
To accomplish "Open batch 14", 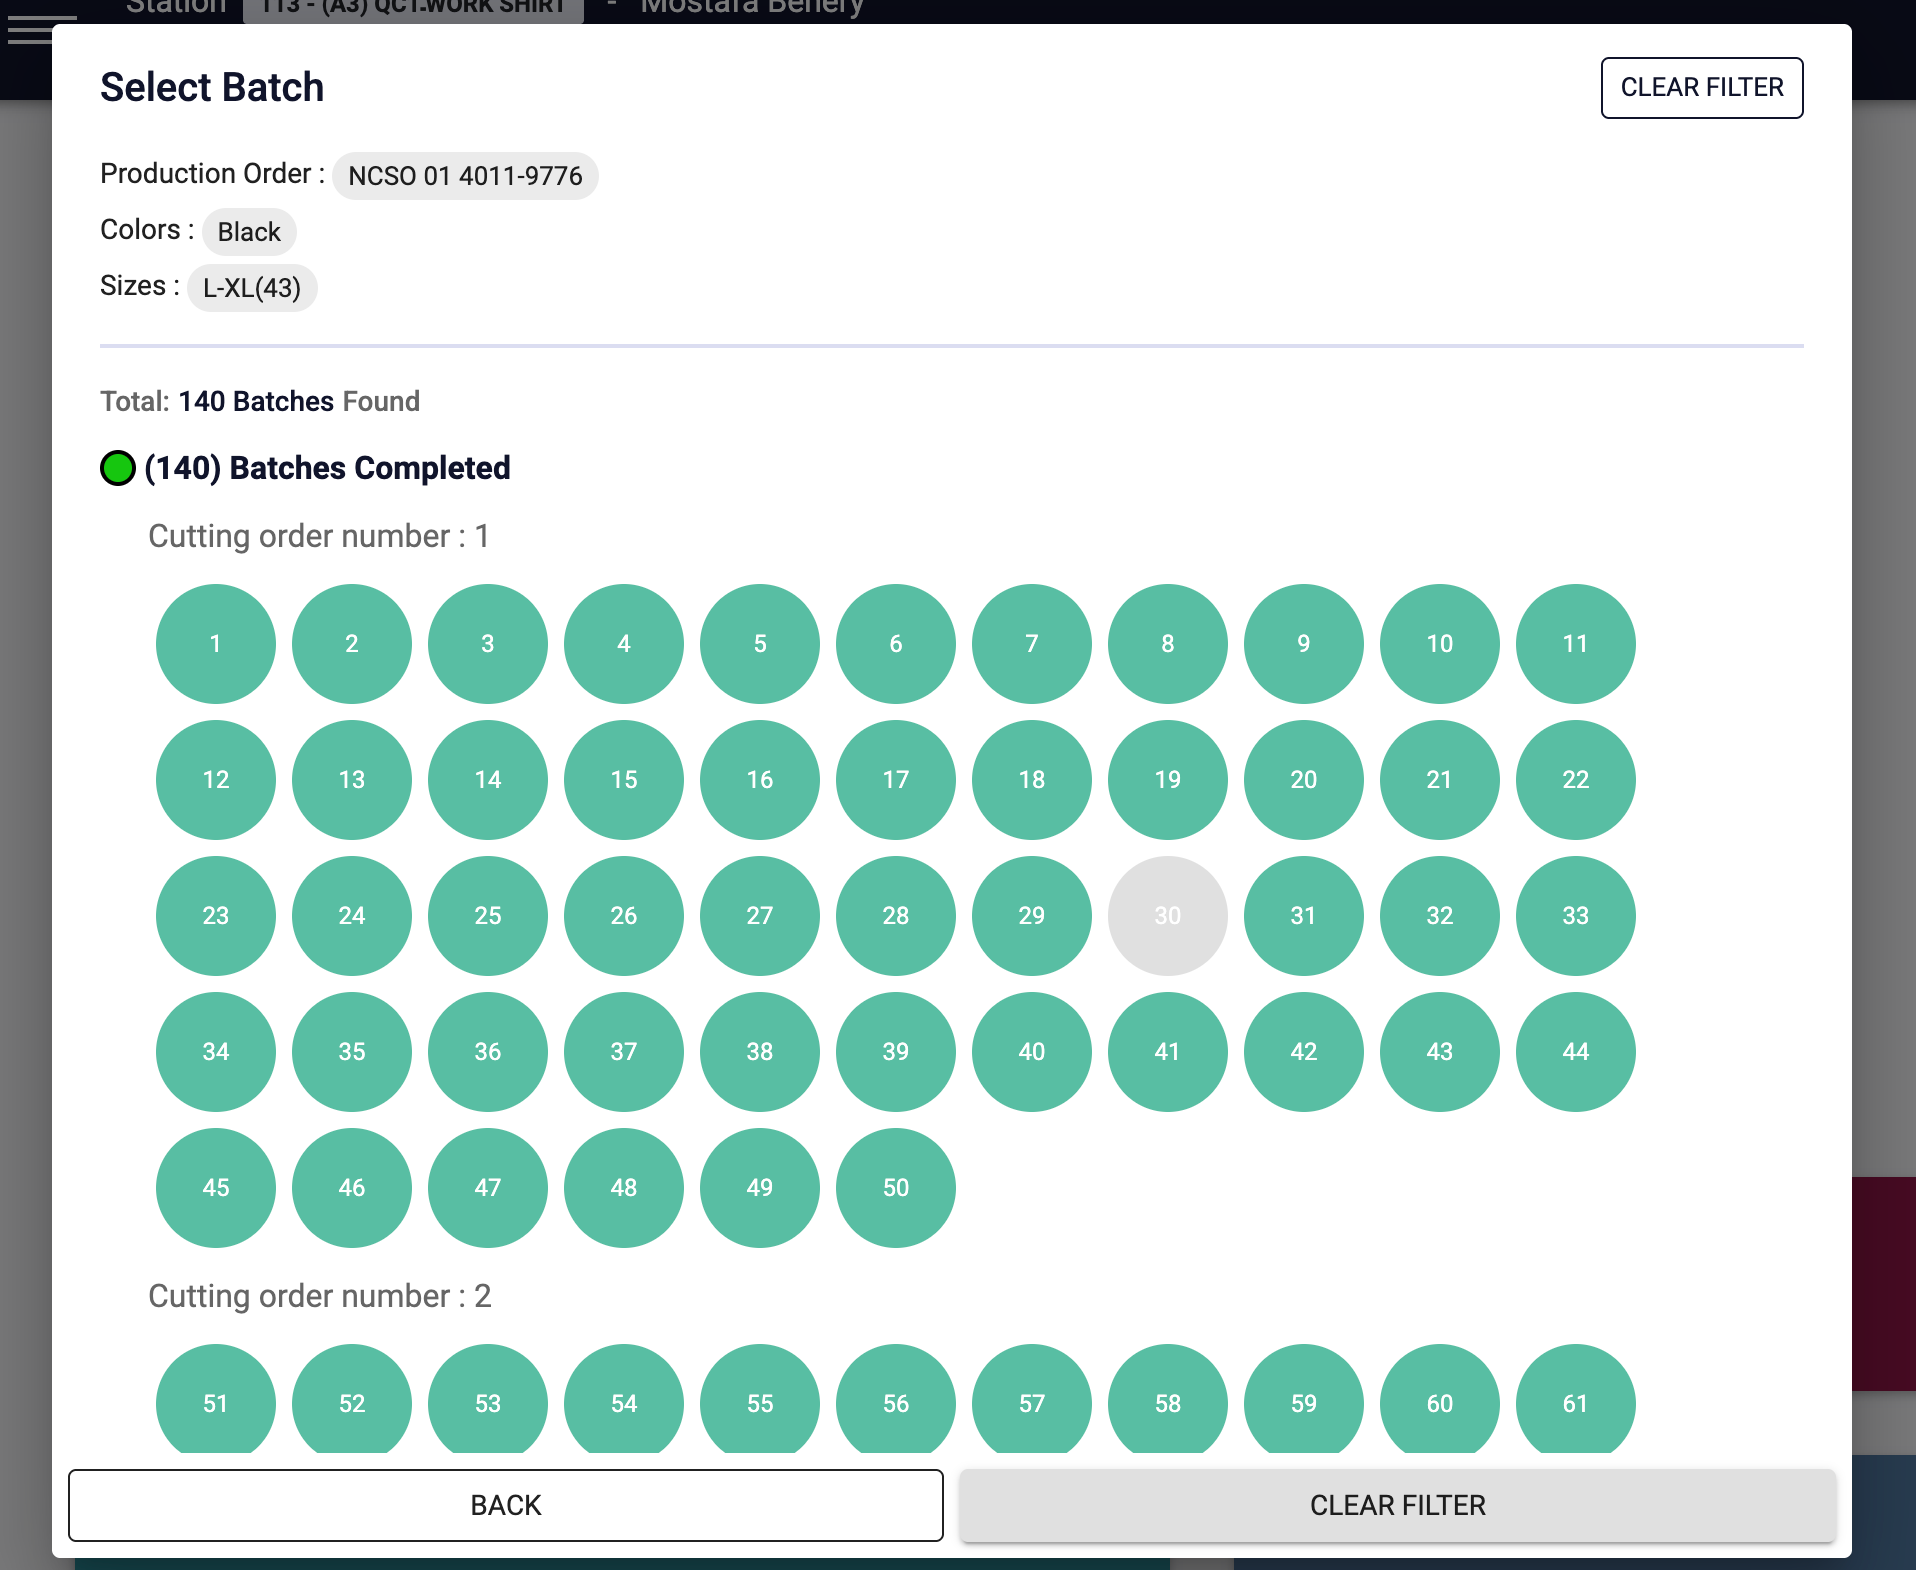I will click(488, 780).
